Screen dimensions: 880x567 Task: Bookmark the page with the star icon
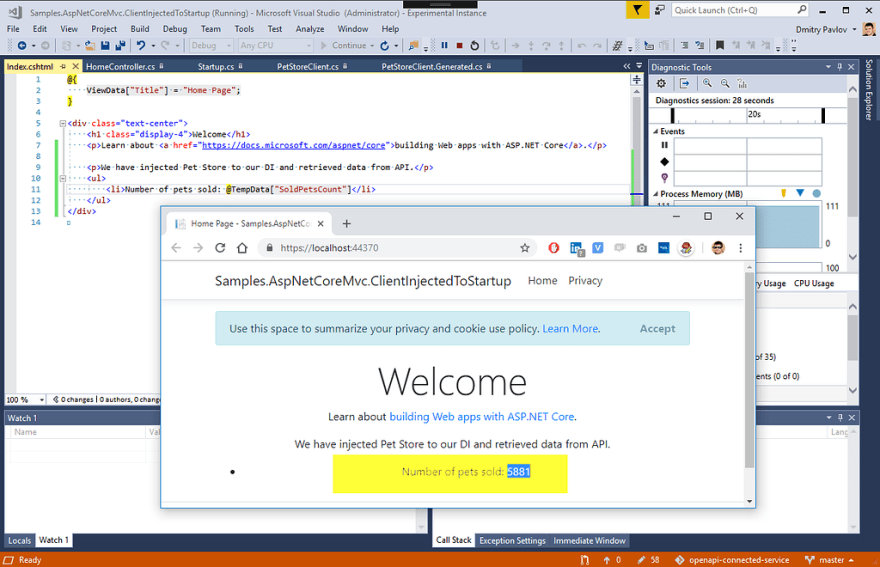(525, 248)
